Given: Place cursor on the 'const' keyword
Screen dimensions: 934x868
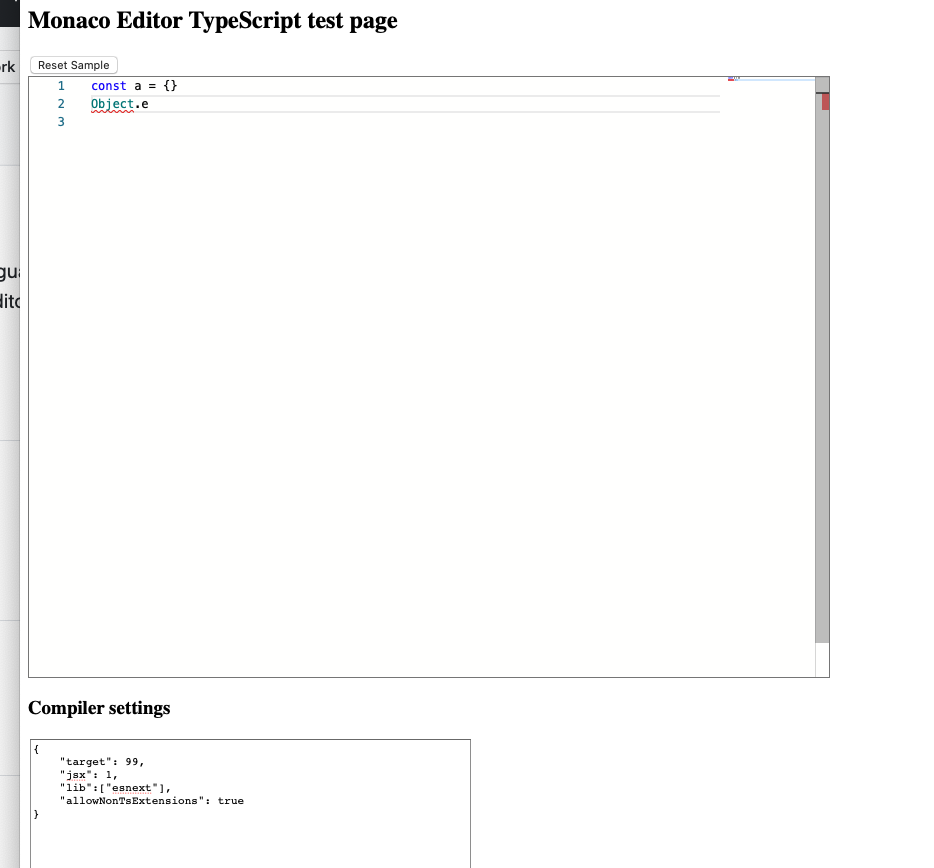Looking at the screenshot, I should (108, 86).
